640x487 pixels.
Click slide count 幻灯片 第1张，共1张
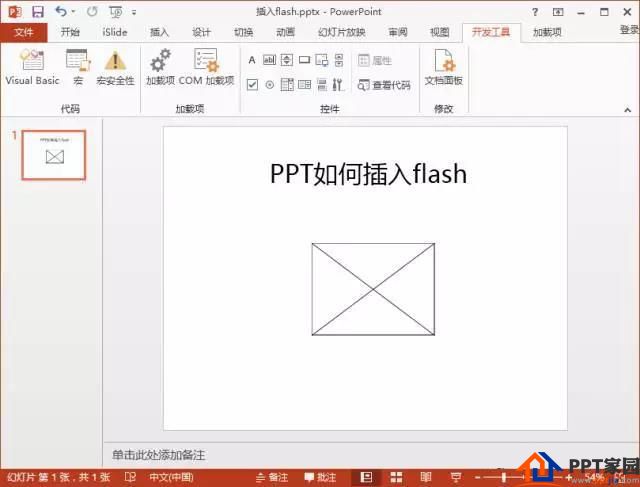(x=58, y=477)
